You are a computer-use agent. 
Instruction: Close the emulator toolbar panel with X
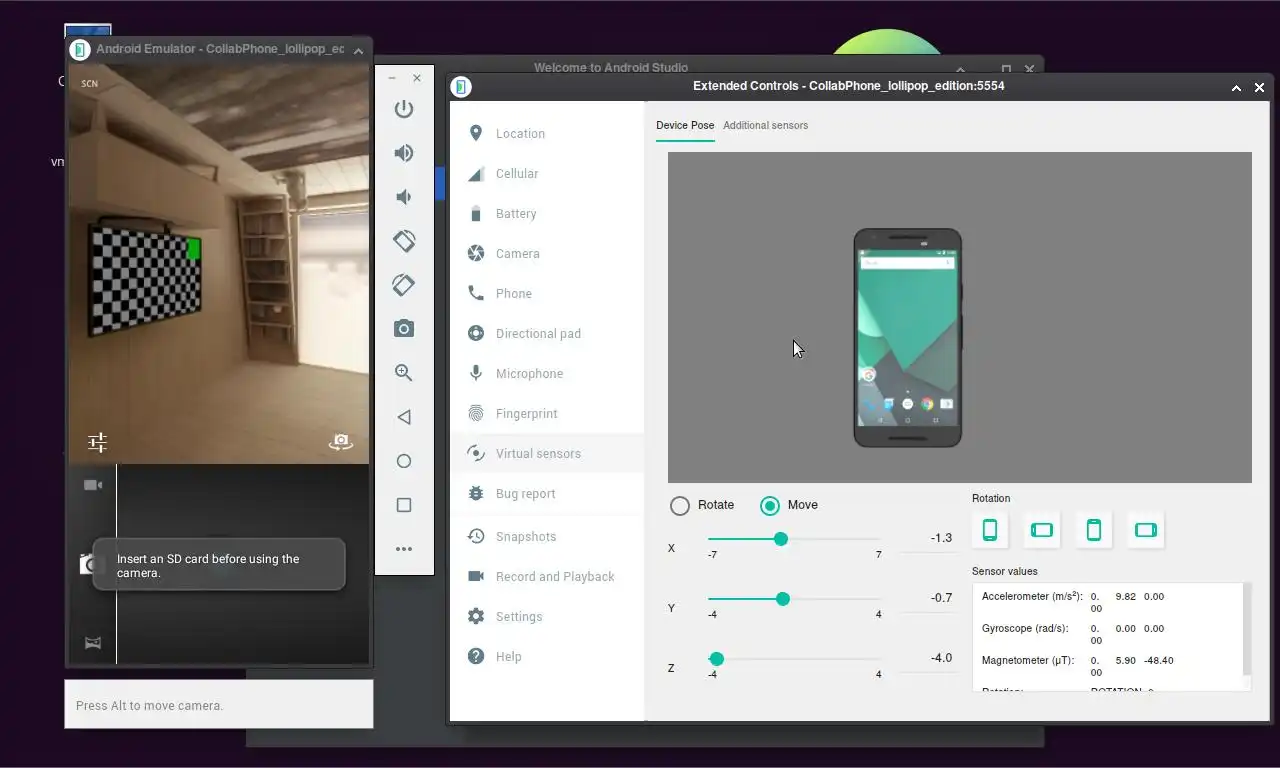point(417,78)
